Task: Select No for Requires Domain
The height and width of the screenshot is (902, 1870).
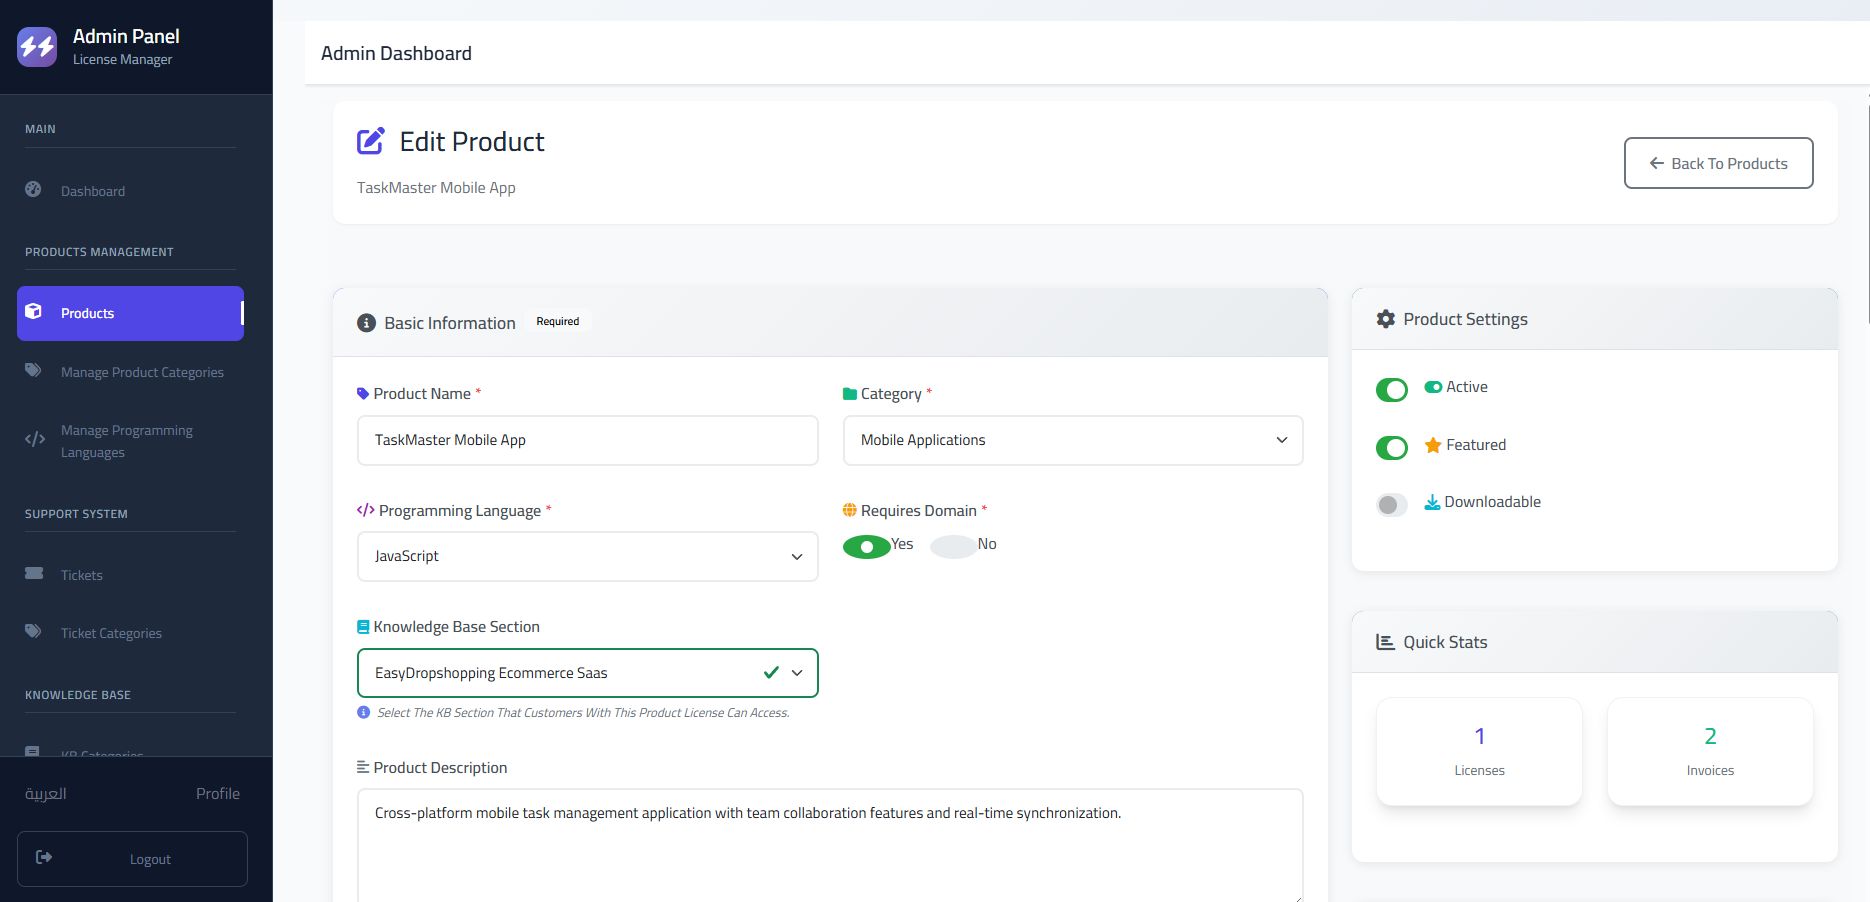Action: (954, 546)
